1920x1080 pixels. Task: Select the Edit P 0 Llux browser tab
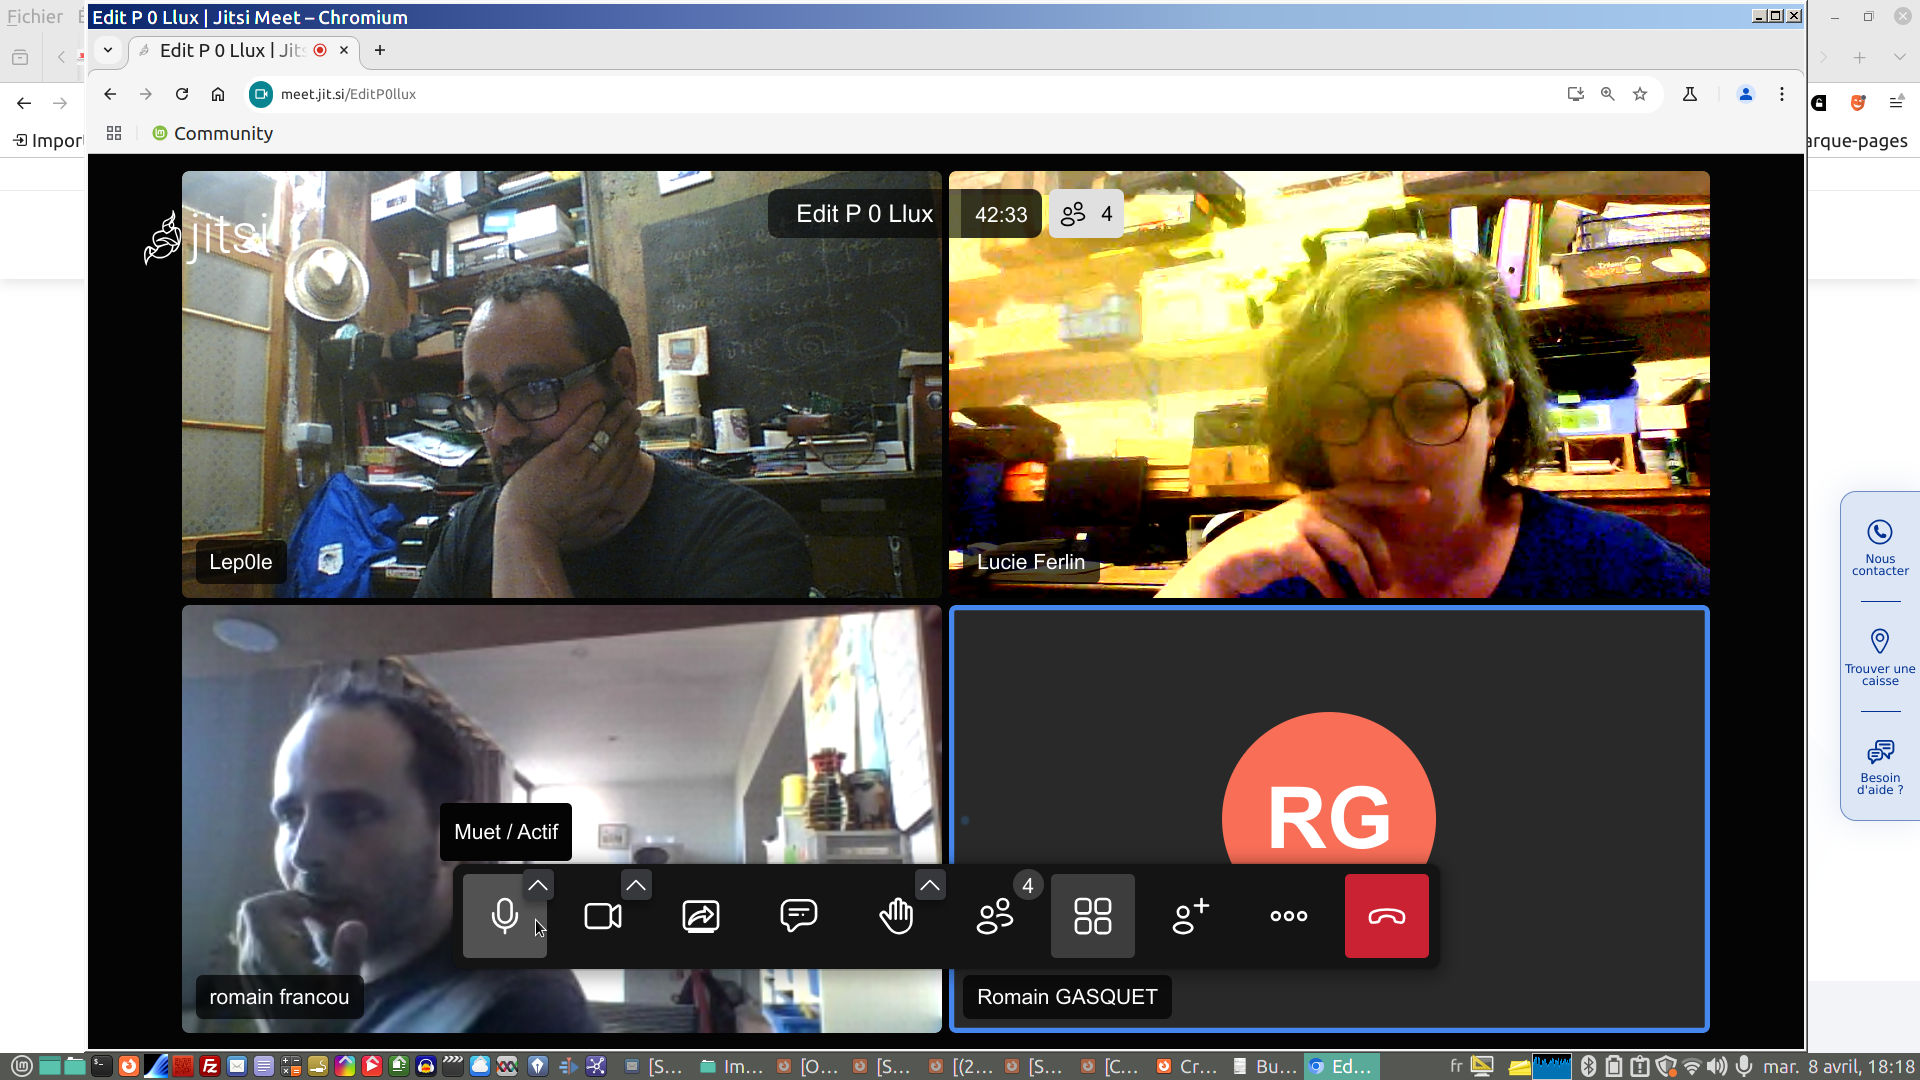232,50
